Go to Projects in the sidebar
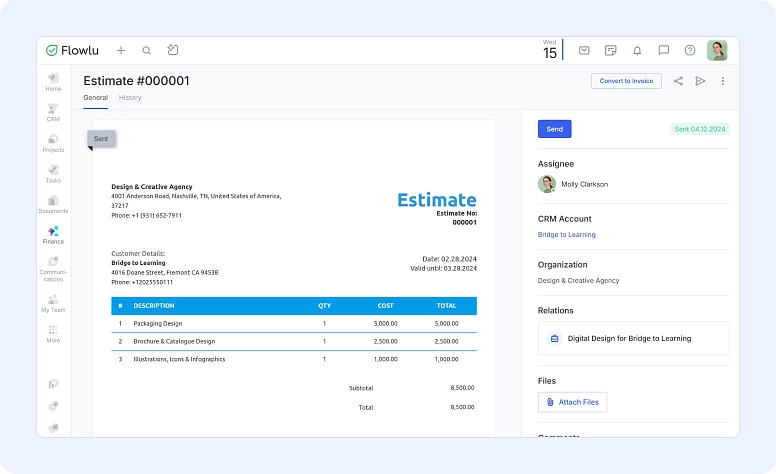This screenshot has width=776, height=474. click(x=53, y=143)
